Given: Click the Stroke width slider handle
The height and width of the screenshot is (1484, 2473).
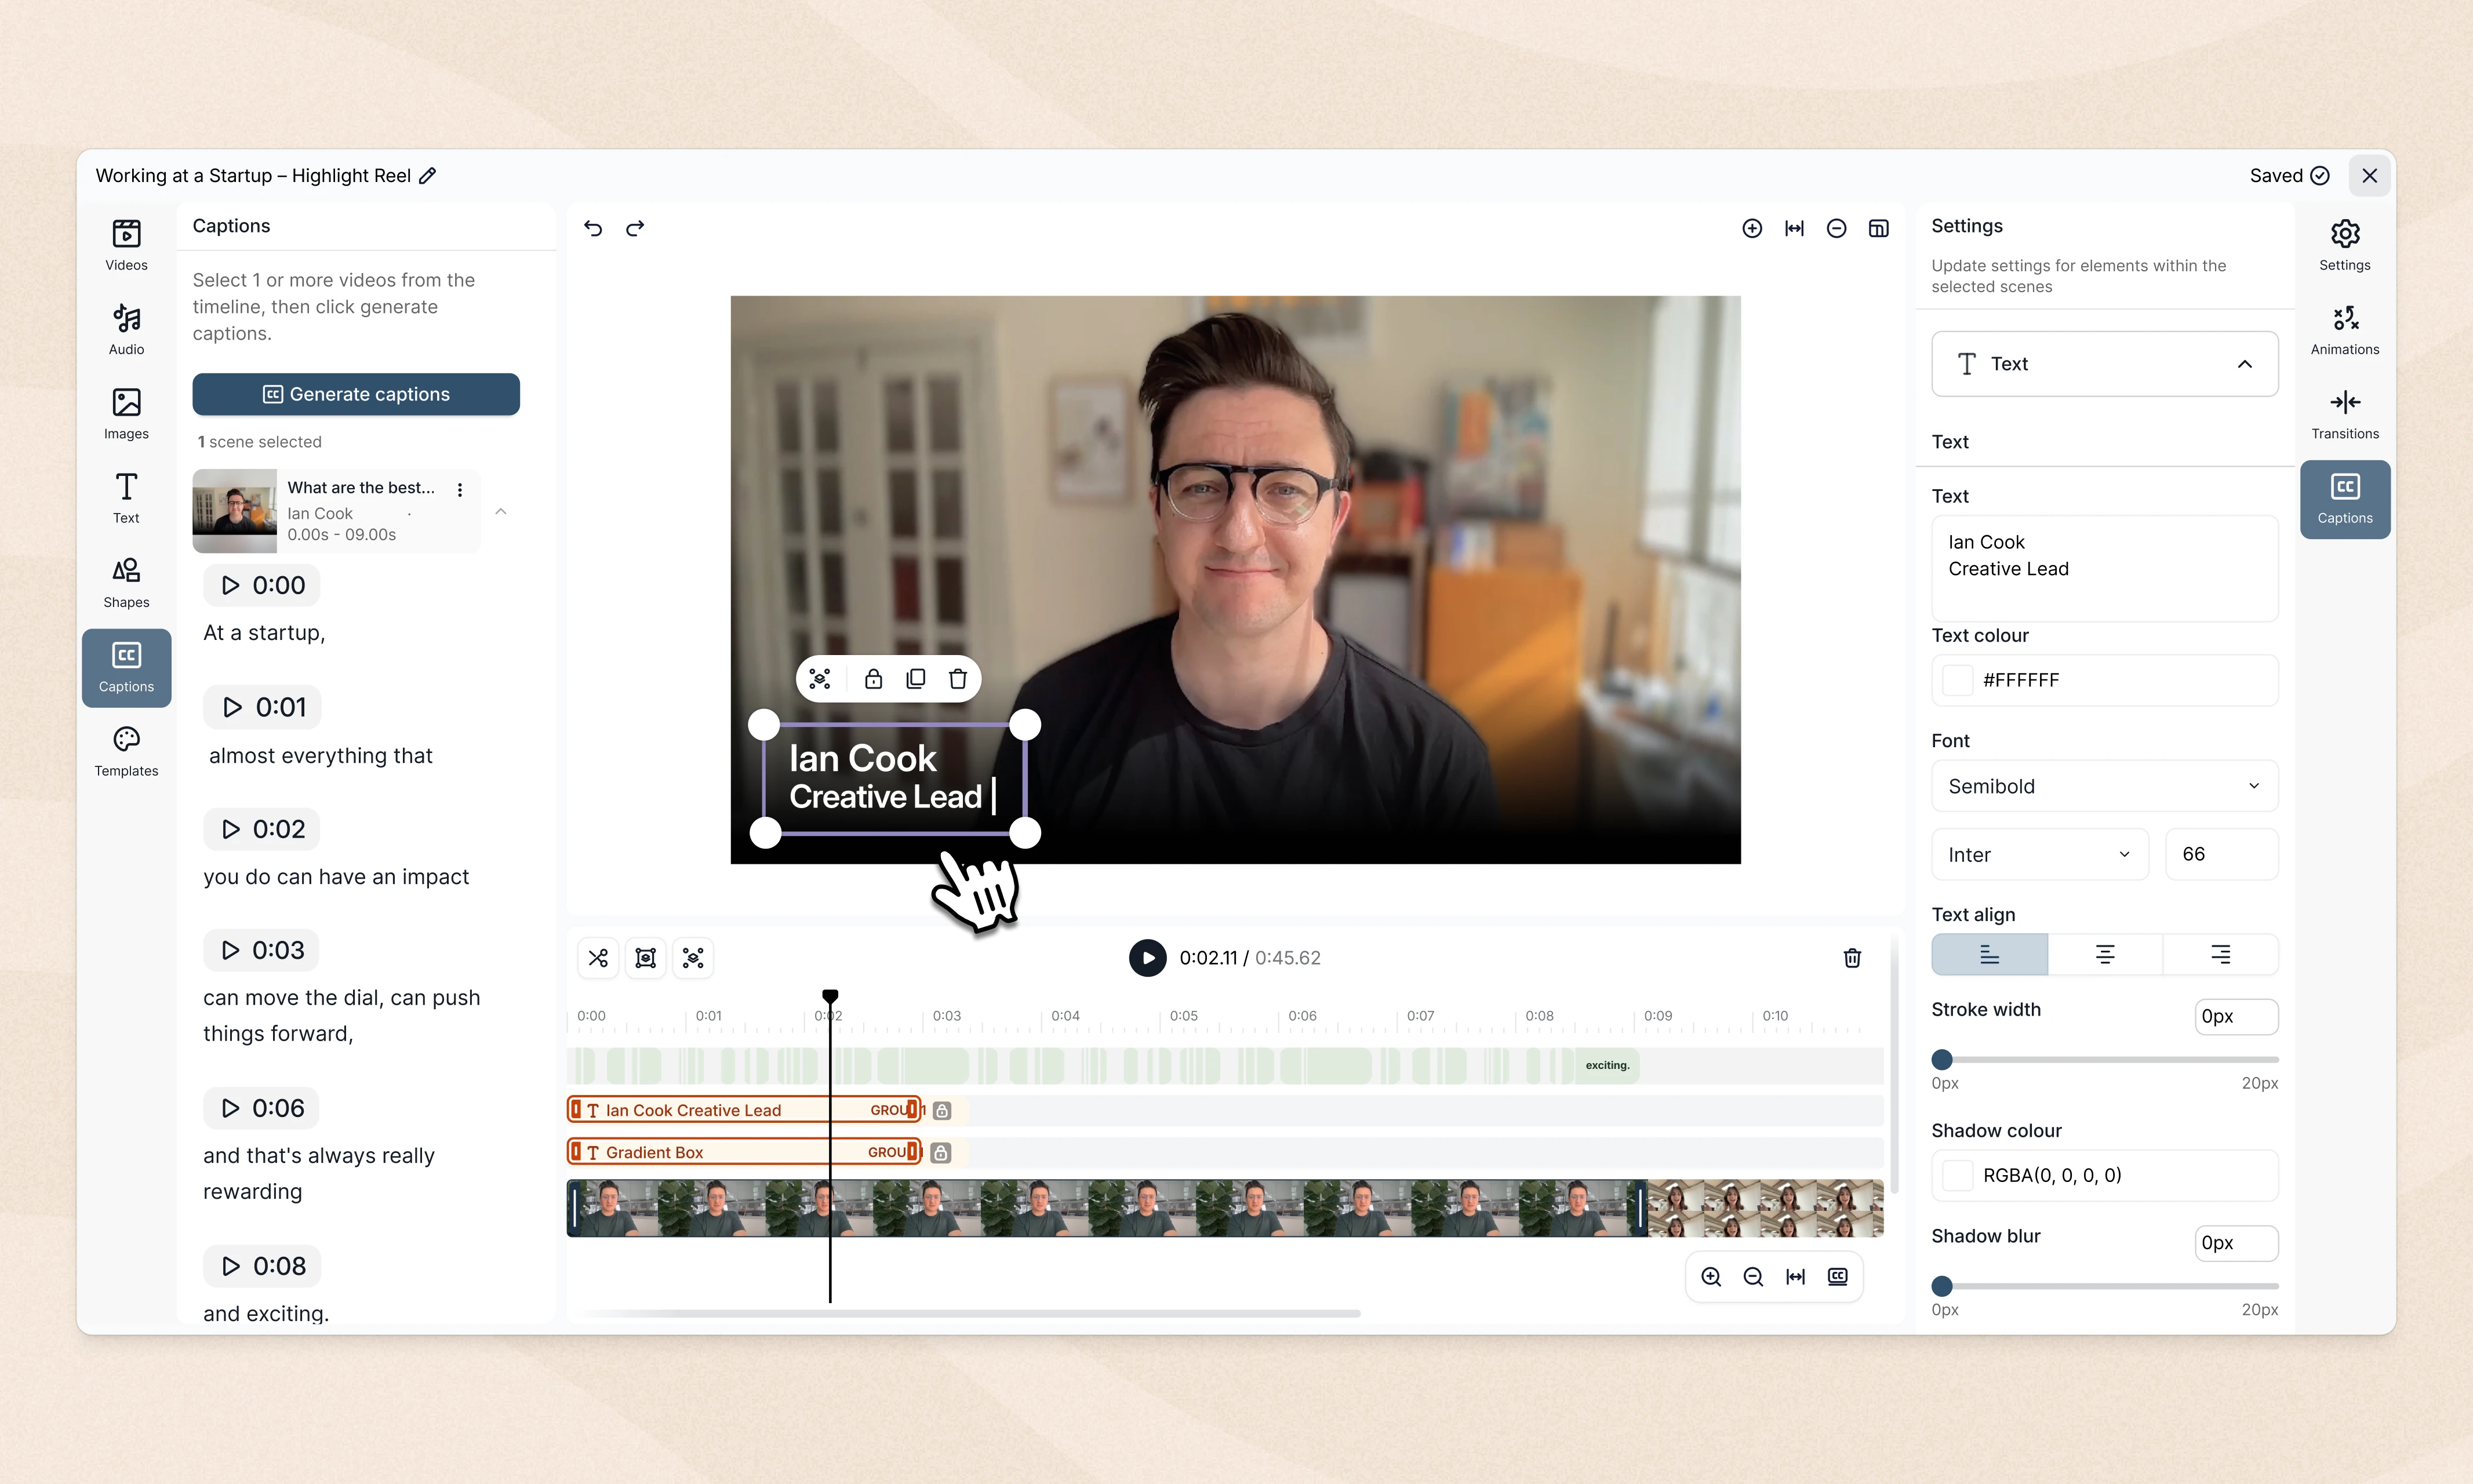Looking at the screenshot, I should pos(1942,1059).
